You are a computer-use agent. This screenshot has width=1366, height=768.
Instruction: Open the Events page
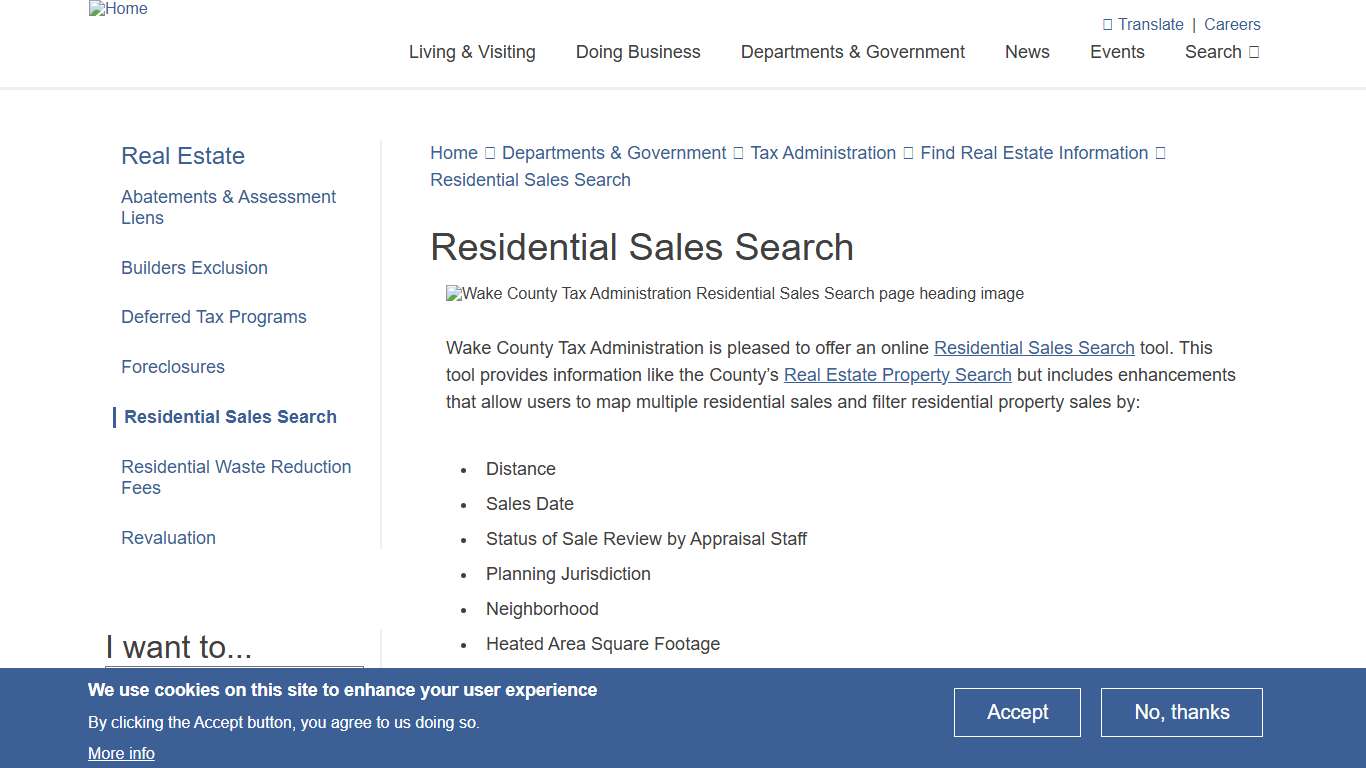click(1117, 52)
